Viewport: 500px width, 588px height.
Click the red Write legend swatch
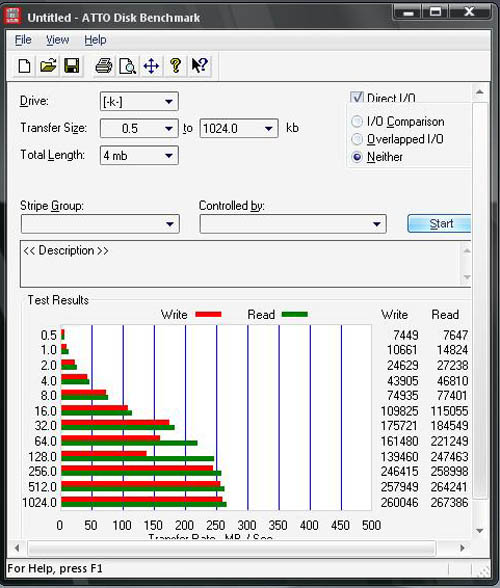tap(209, 314)
